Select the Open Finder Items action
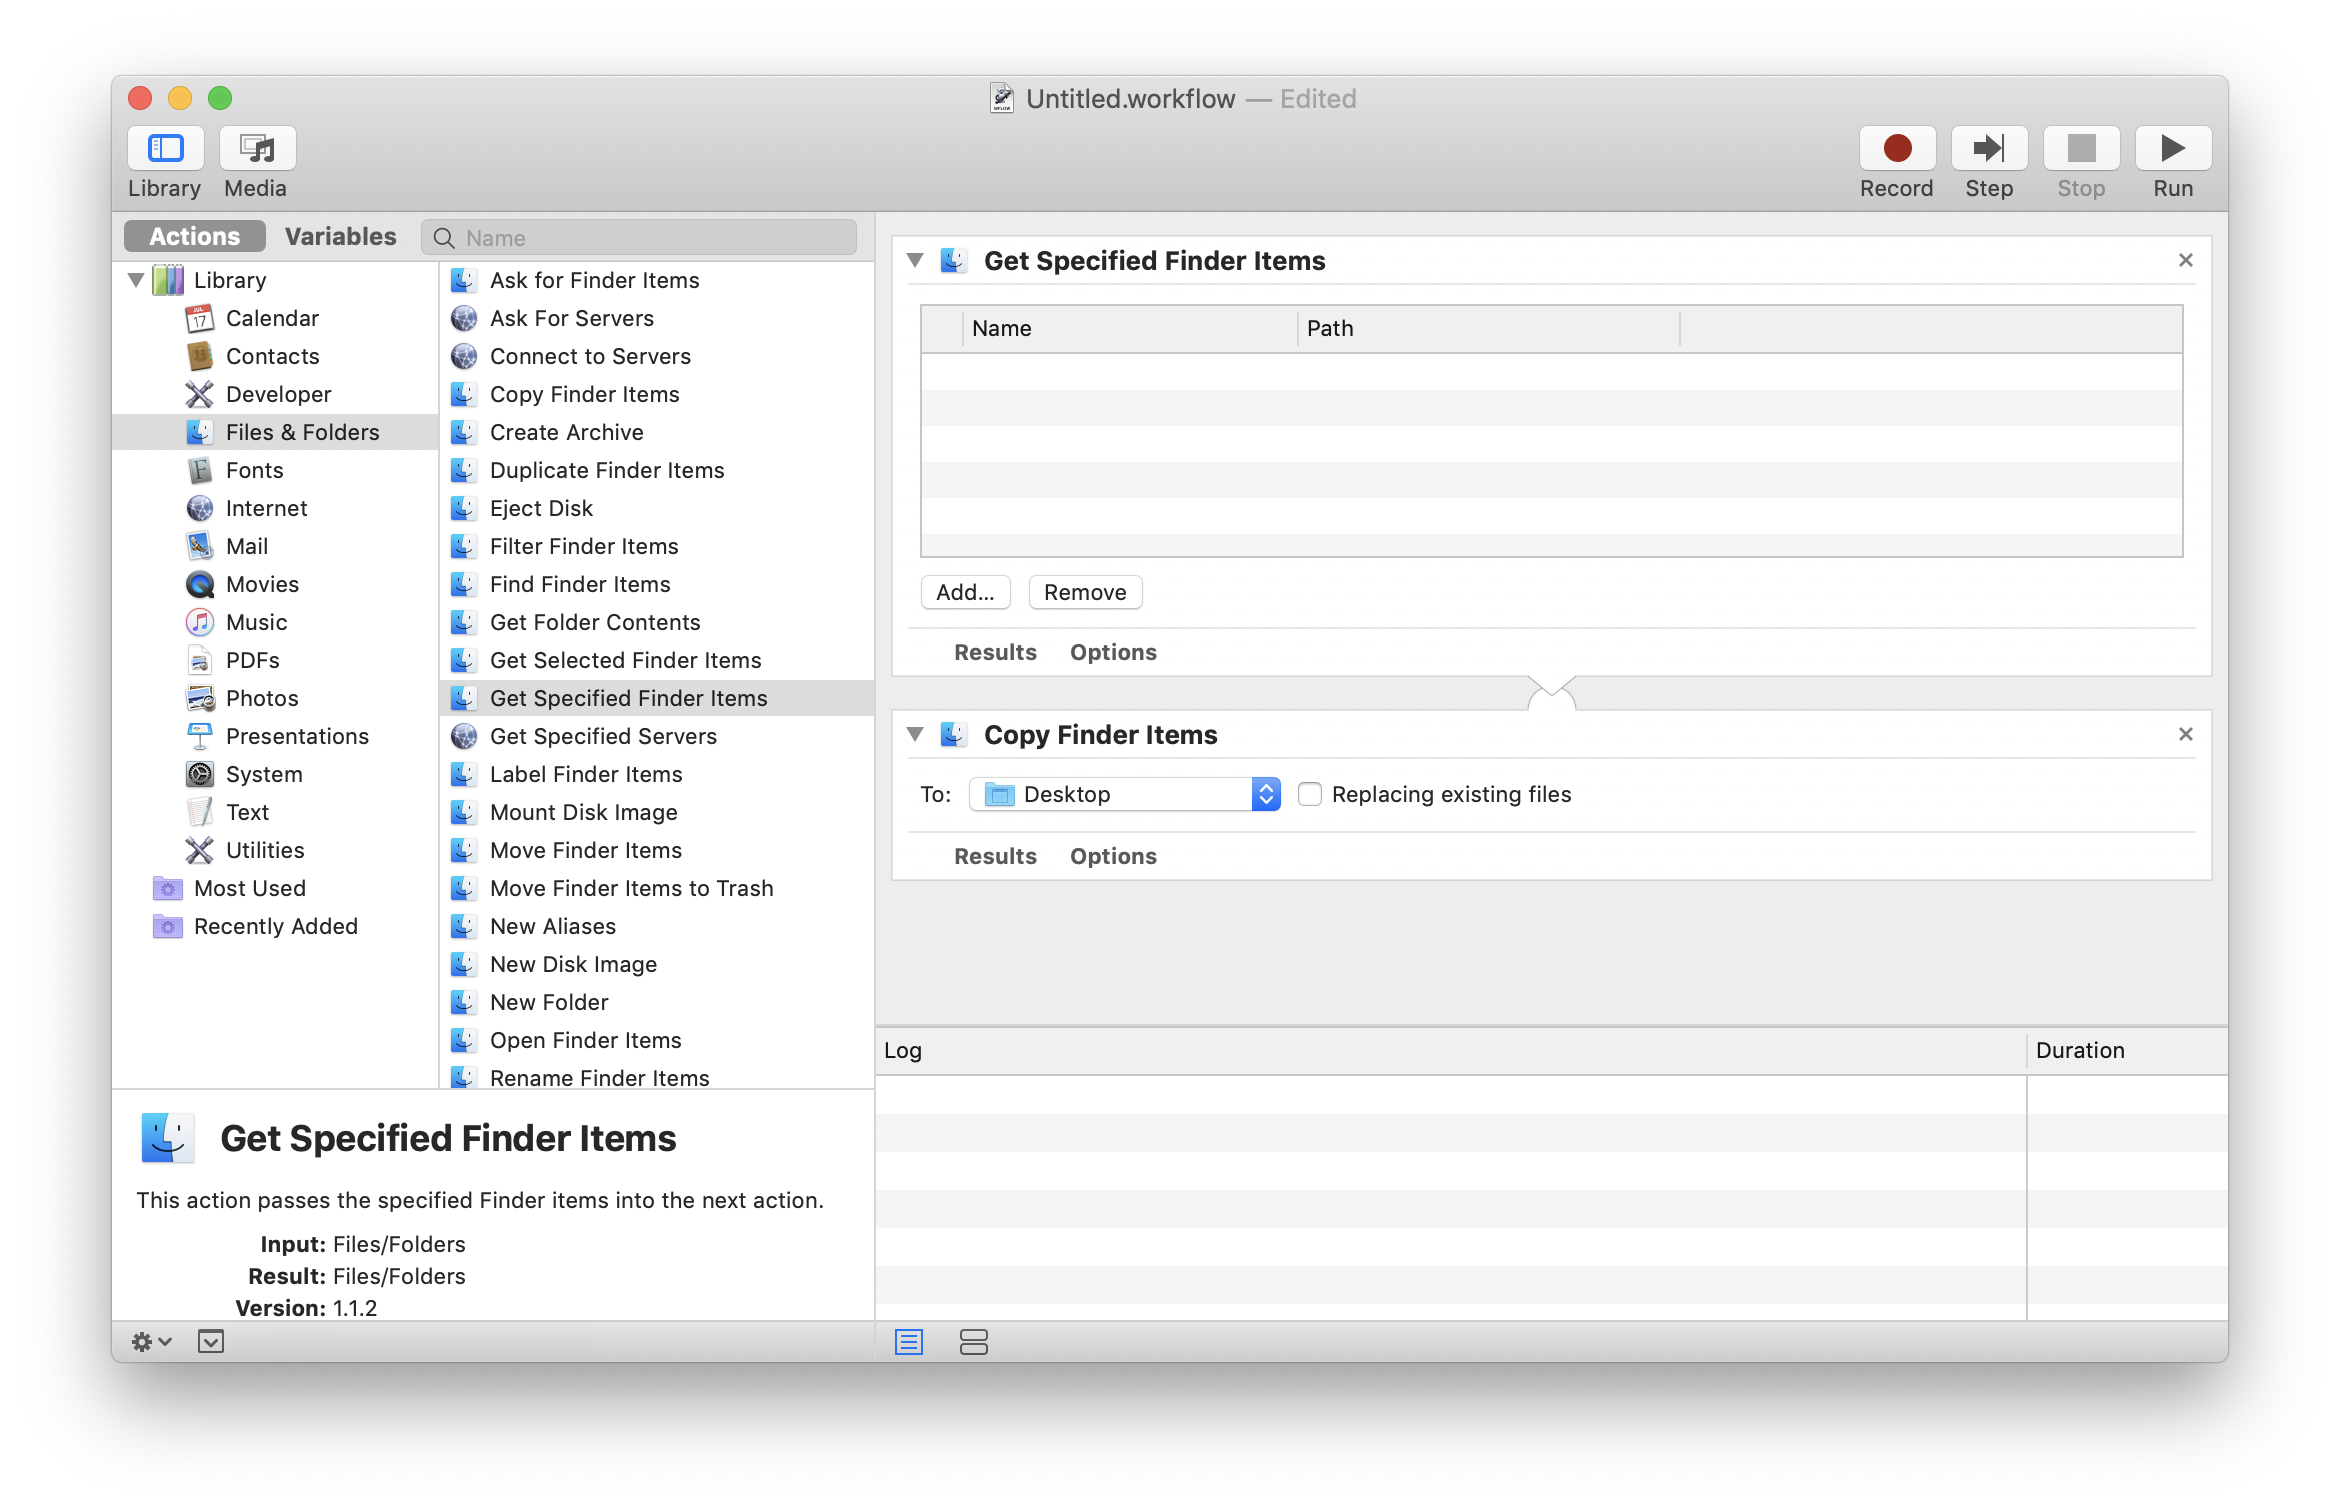 point(657,1040)
